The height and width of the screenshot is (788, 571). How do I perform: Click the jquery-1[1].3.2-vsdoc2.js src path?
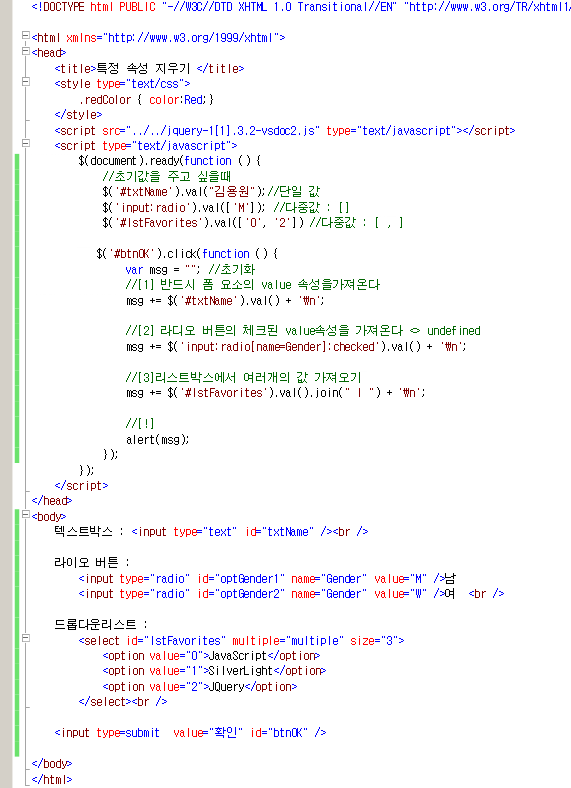click(223, 131)
